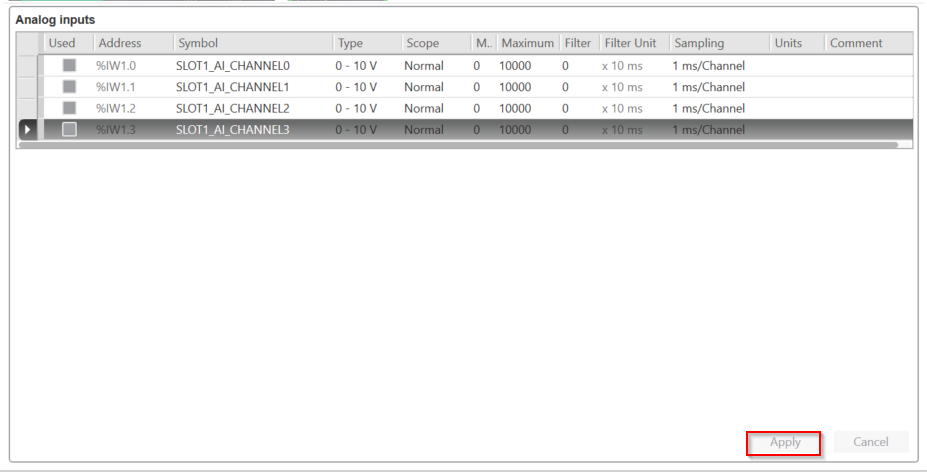
Task: Click the Maximum column header
Action: pos(527,43)
